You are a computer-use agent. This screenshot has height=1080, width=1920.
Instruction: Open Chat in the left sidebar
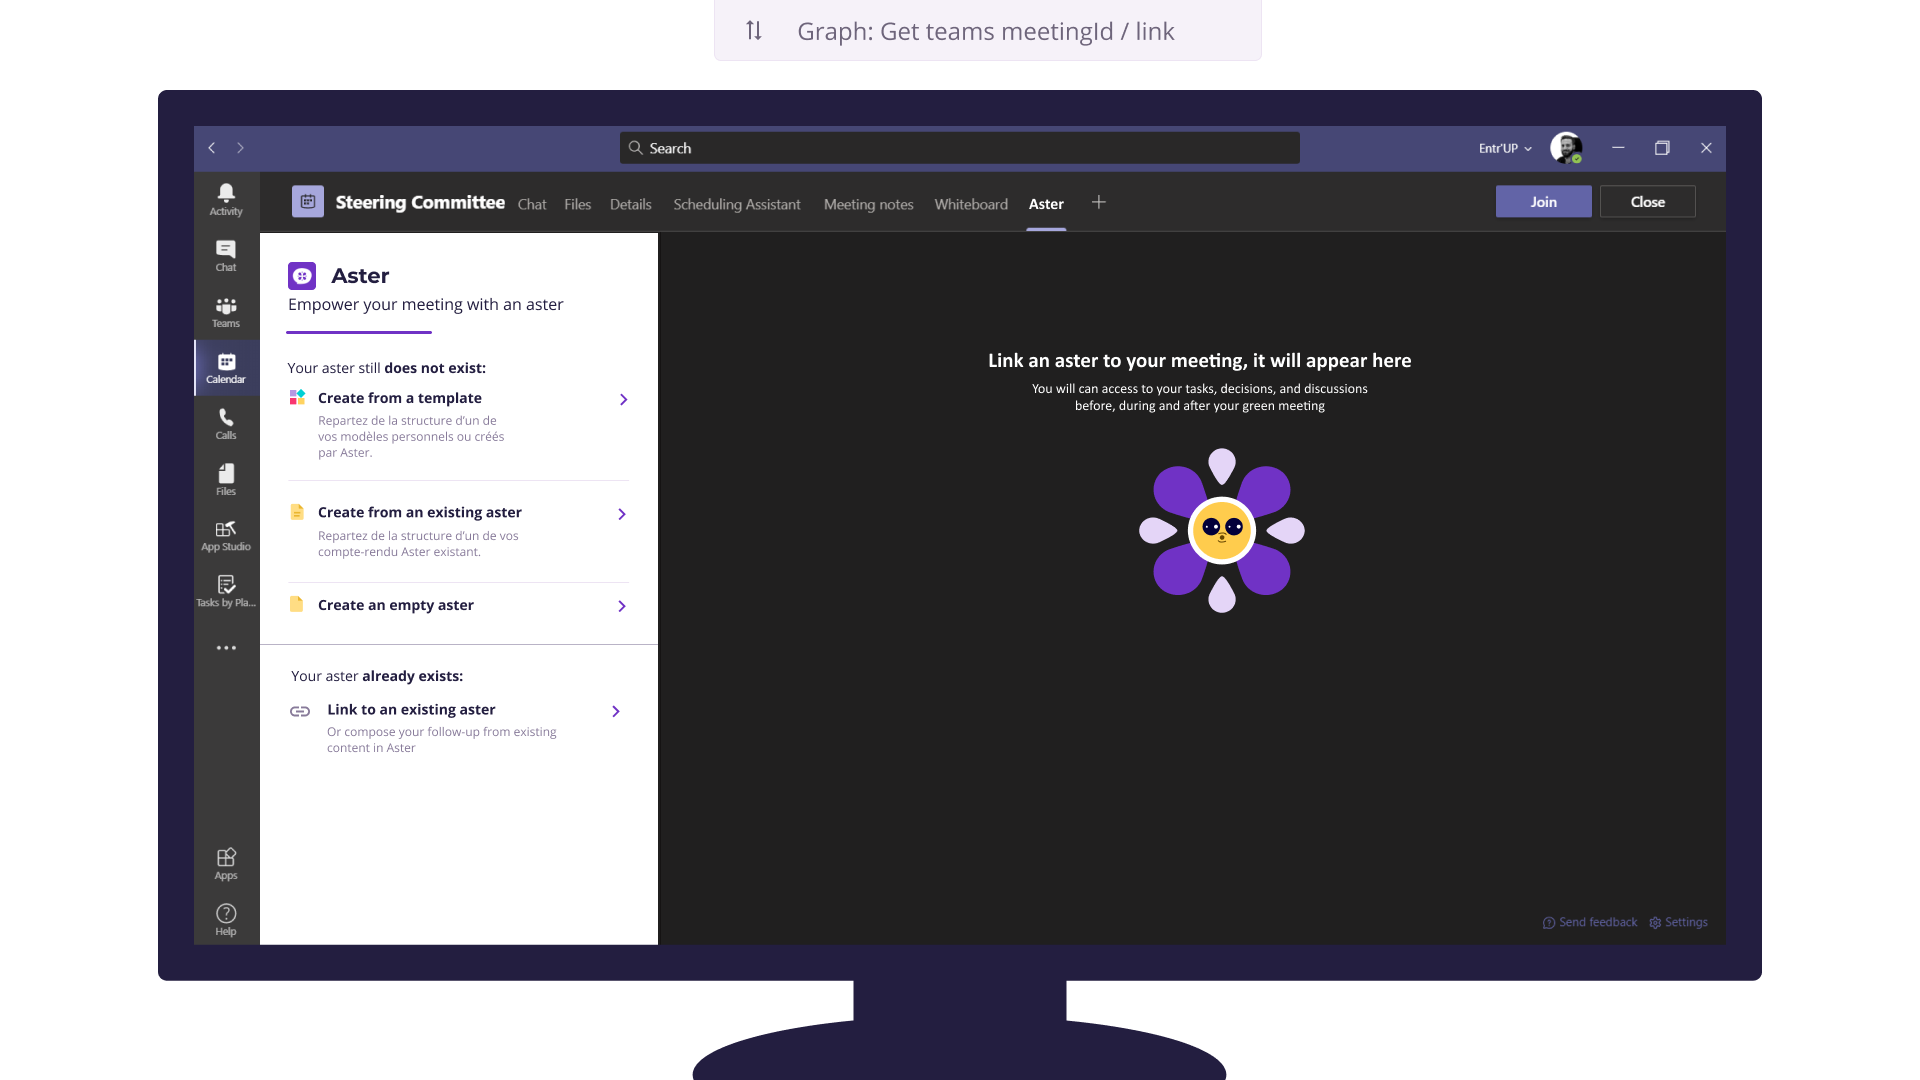point(226,255)
